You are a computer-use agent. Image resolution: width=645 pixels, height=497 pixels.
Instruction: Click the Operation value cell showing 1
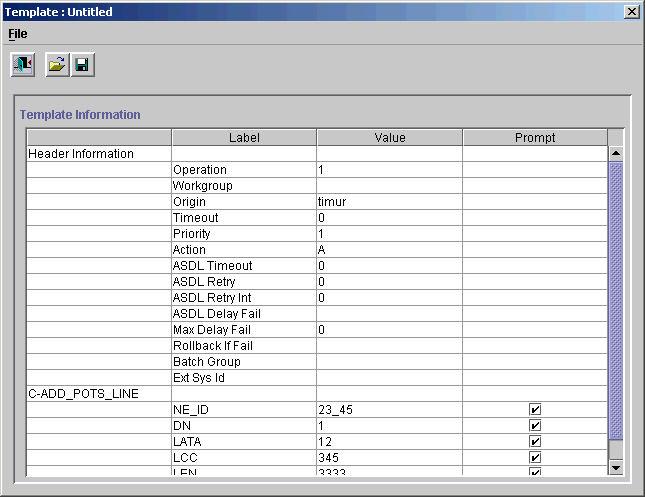coord(390,170)
